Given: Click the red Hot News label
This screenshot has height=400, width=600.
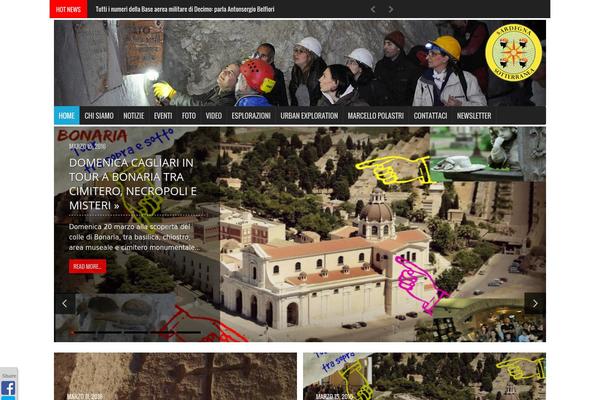Looking at the screenshot, I should (x=68, y=9).
